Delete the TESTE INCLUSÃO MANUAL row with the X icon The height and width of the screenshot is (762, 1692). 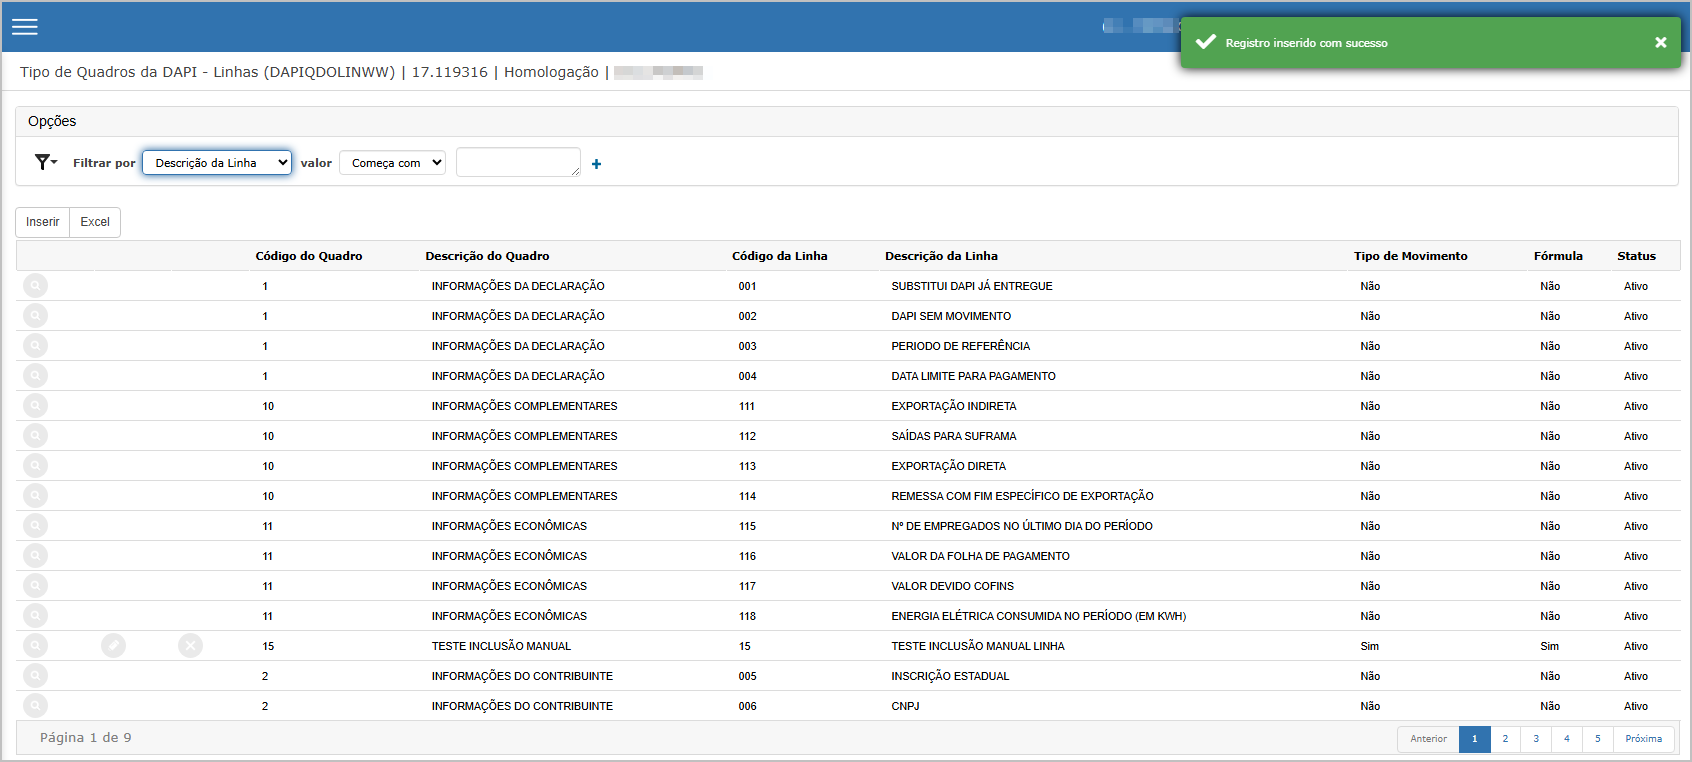(190, 646)
